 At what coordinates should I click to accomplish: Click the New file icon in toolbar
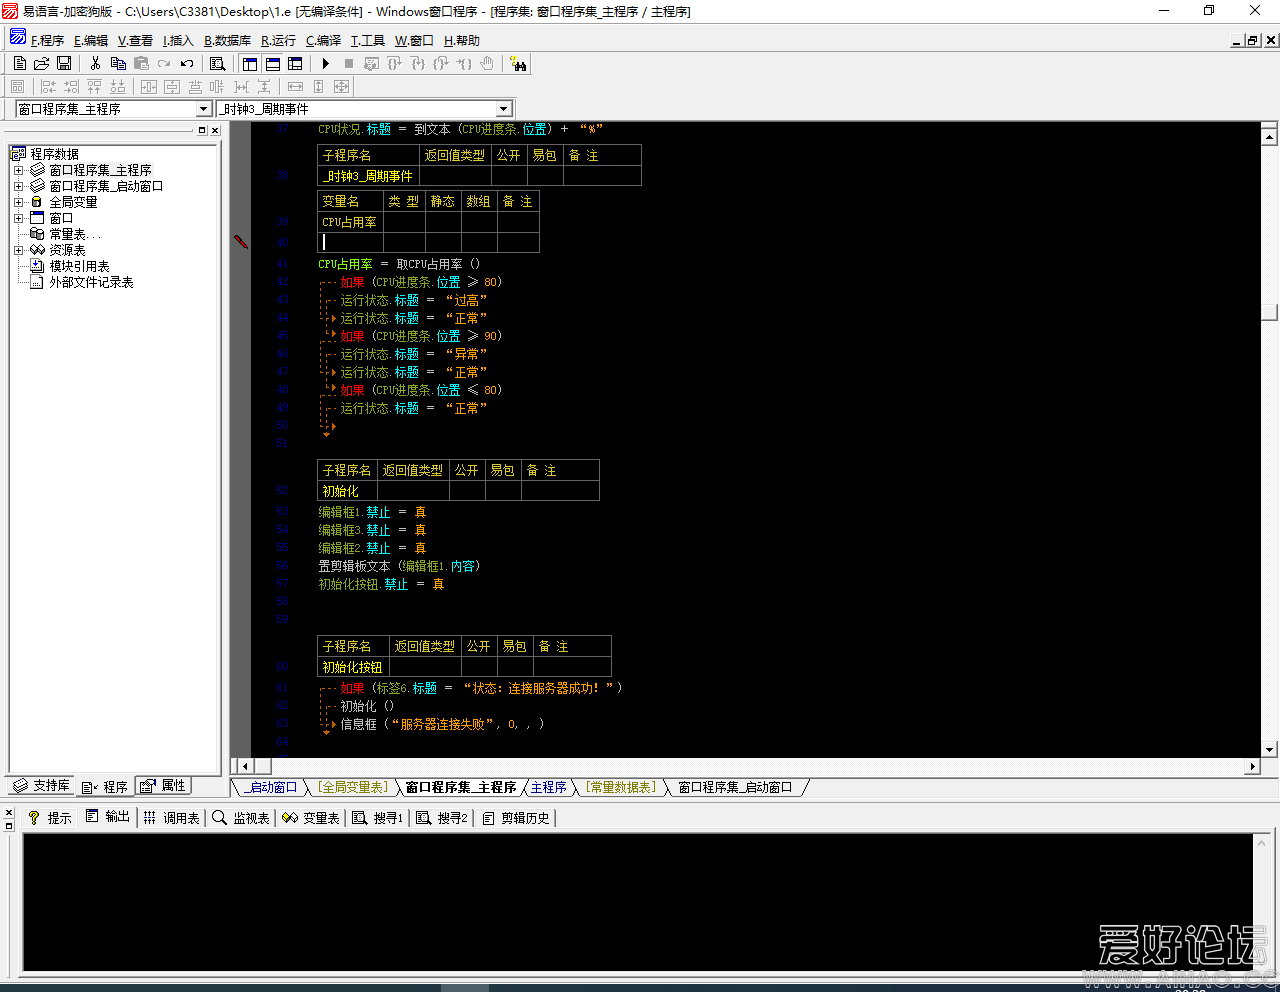(20, 63)
